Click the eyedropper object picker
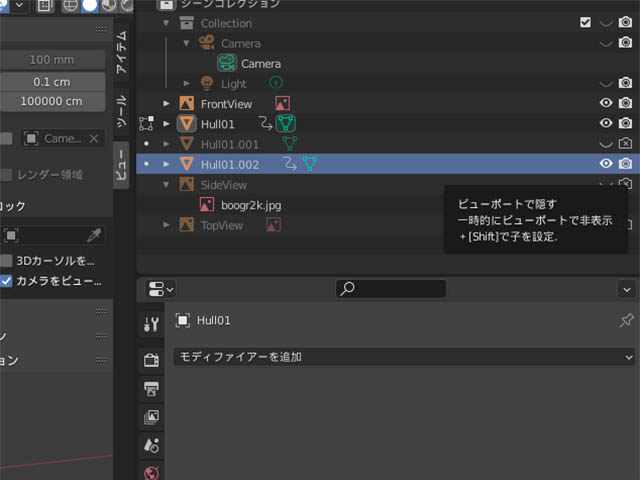Image resolution: width=640 pixels, height=480 pixels. pos(94,235)
